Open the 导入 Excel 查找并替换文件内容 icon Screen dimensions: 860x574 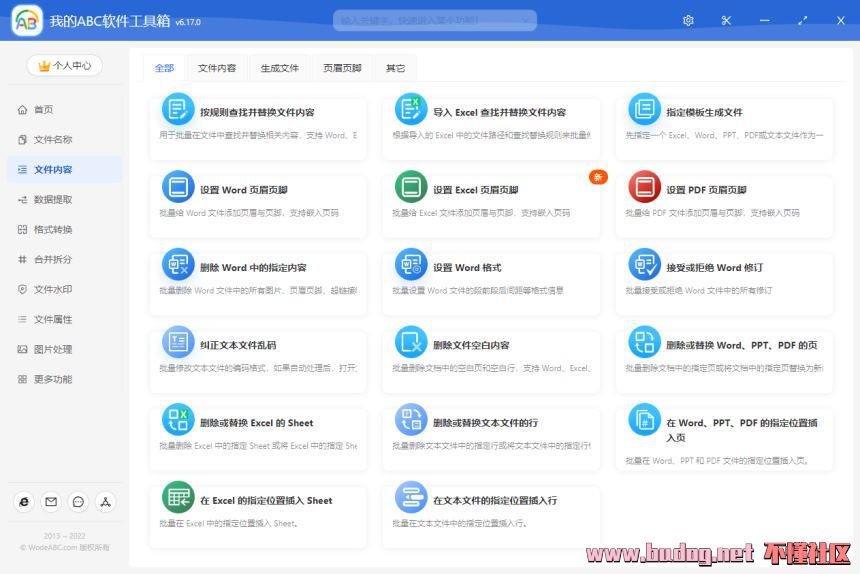pos(411,109)
